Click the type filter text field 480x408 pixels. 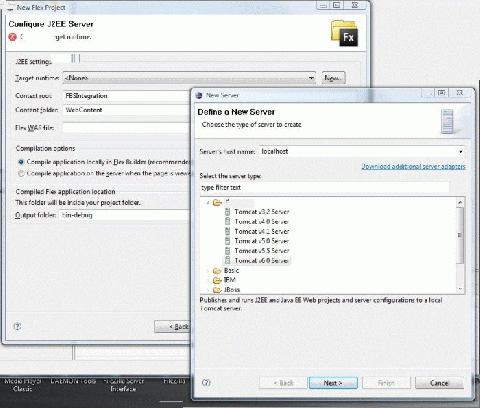(325, 187)
